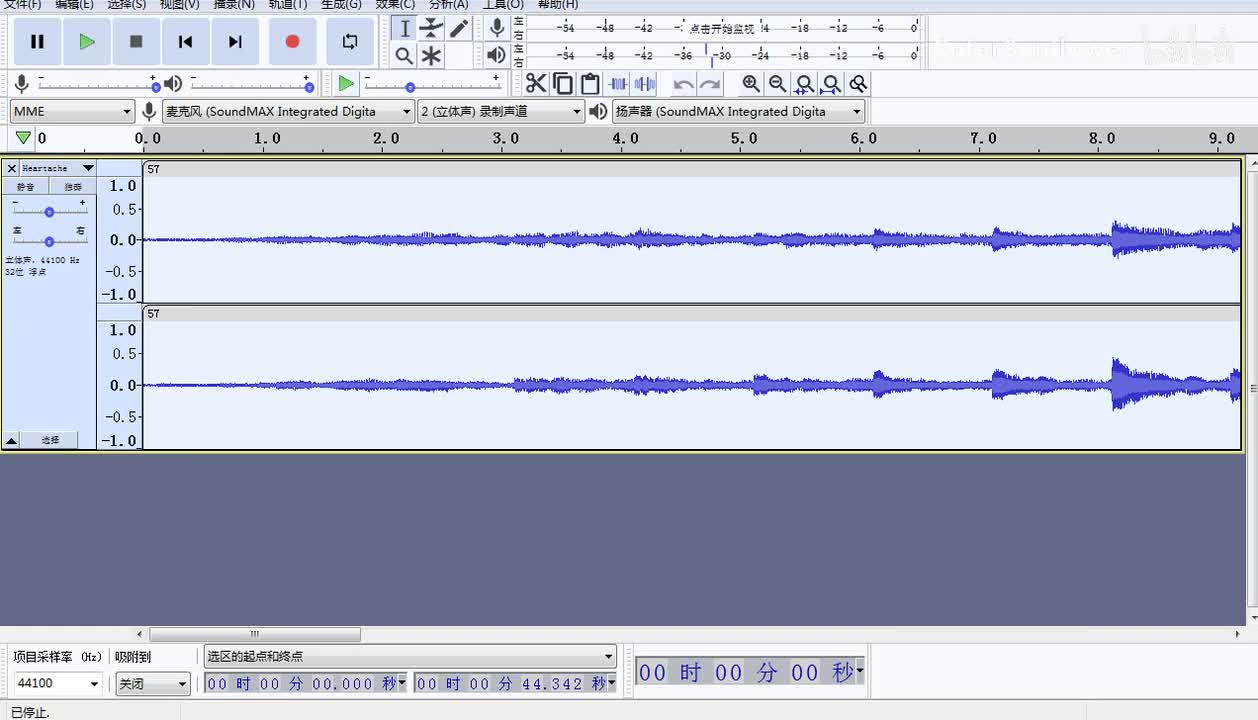Cut selection with the scissors icon
Viewport: 1258px width, 720px height.
[x=536, y=84]
